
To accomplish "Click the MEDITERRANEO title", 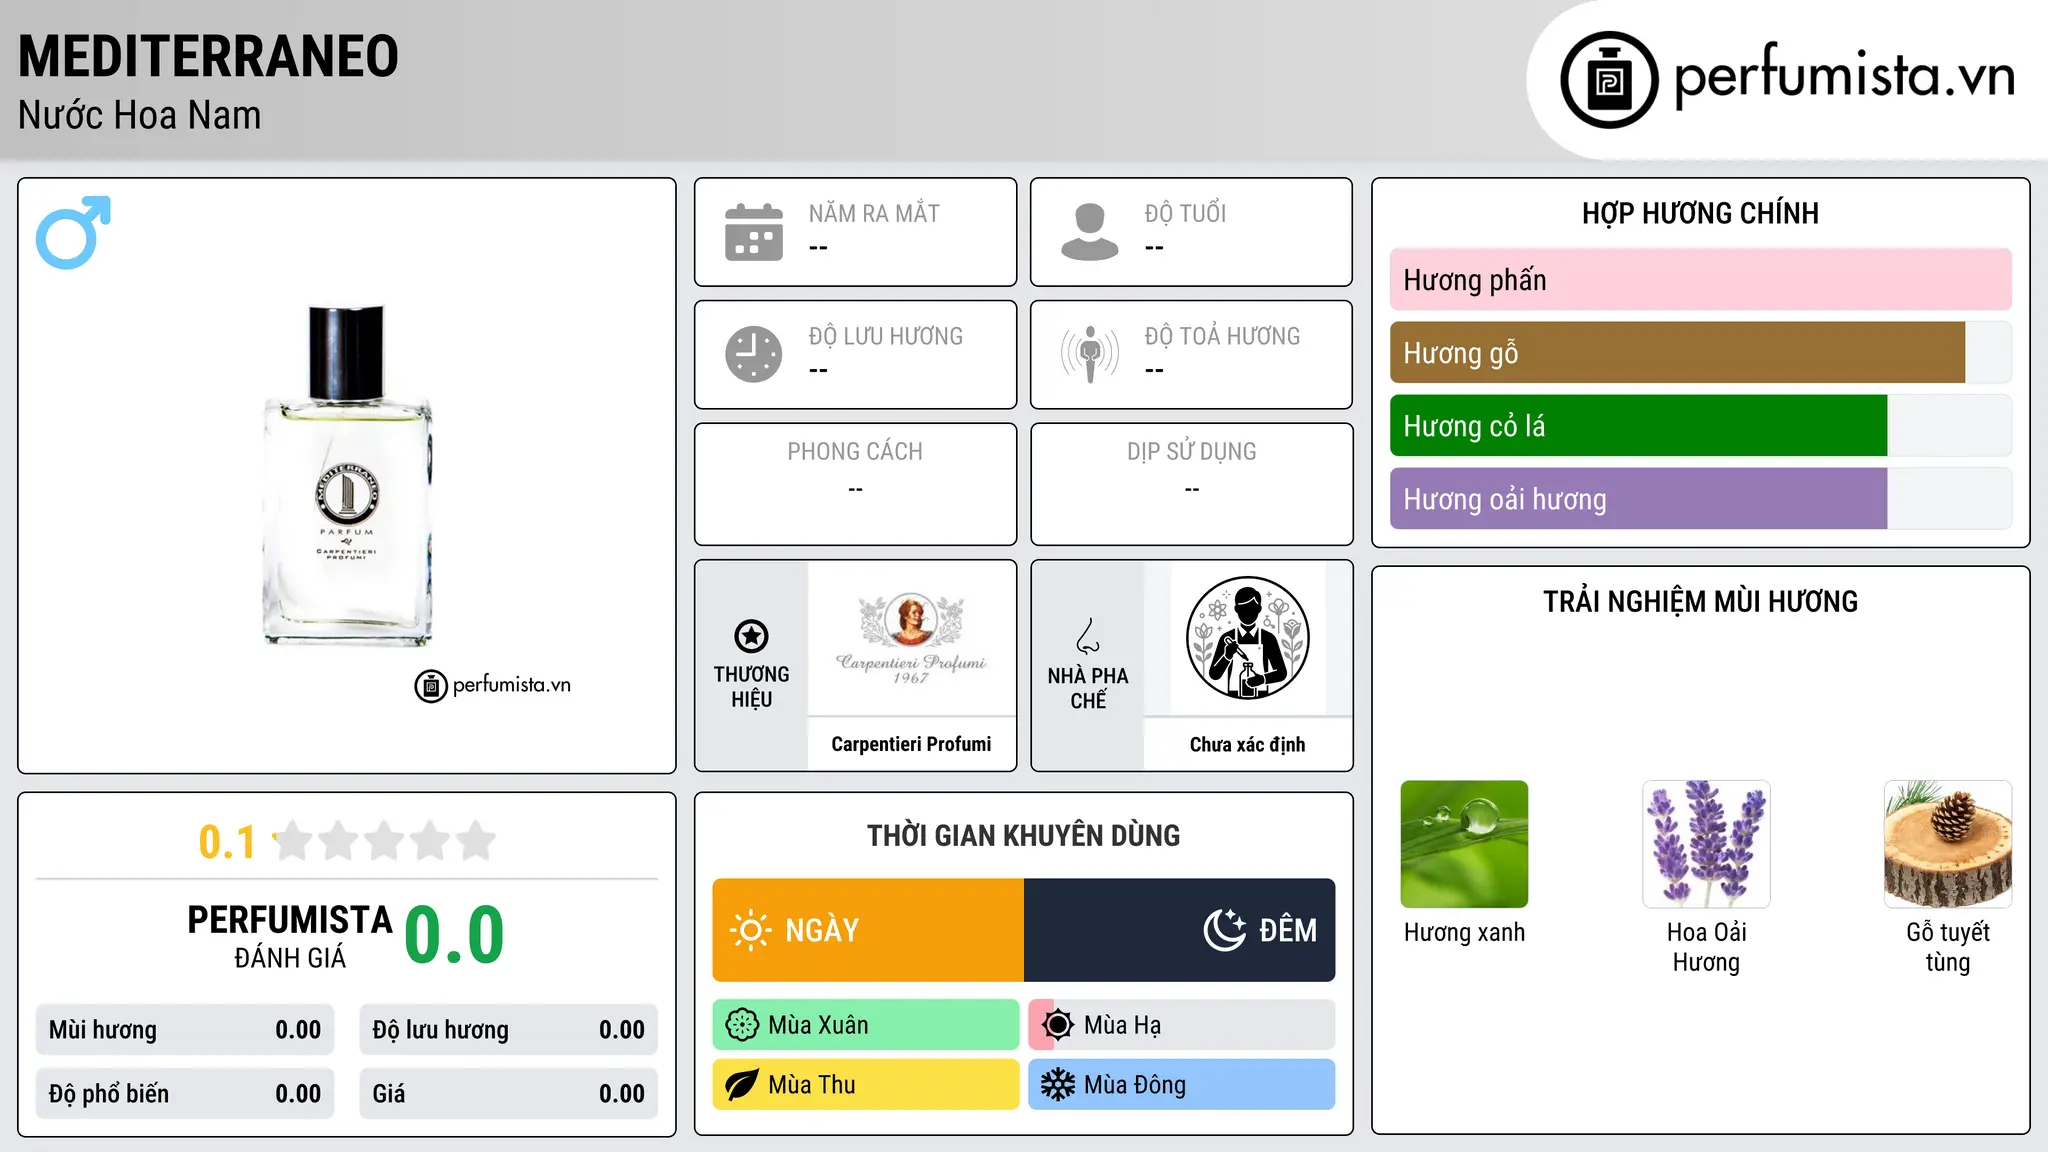I will tap(208, 56).
